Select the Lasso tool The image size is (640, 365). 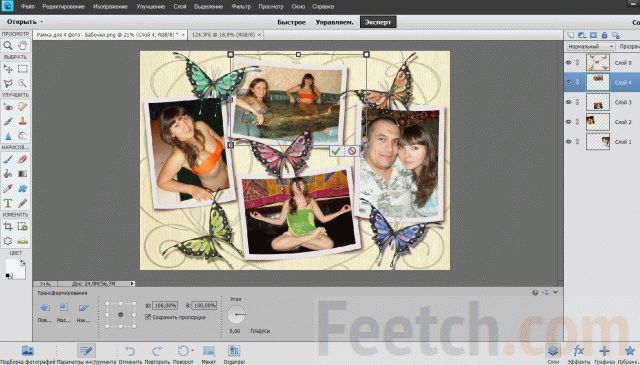pos(8,83)
